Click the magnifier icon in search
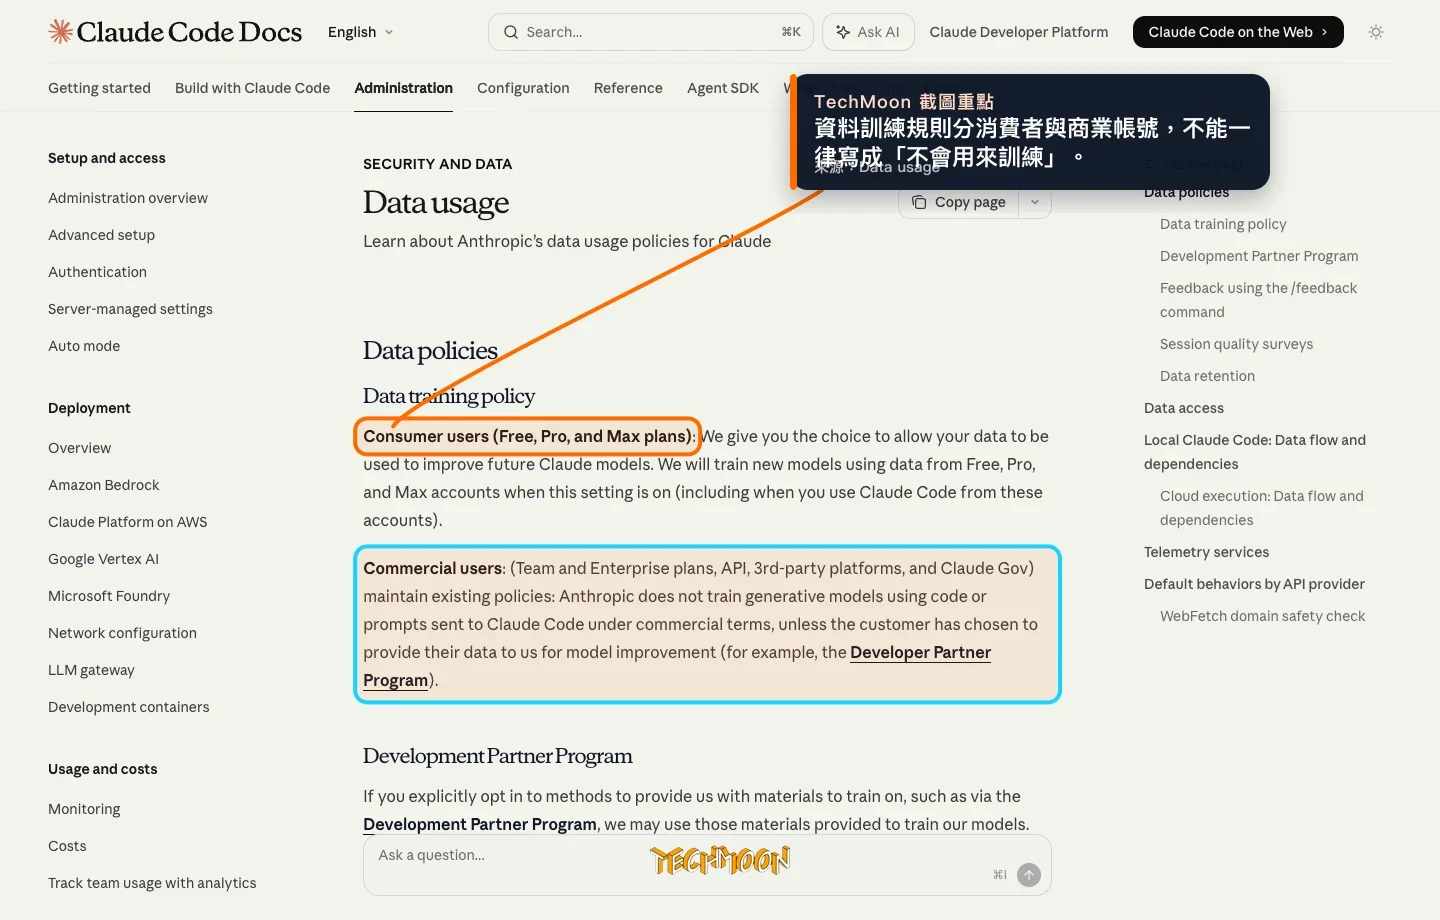 [511, 32]
